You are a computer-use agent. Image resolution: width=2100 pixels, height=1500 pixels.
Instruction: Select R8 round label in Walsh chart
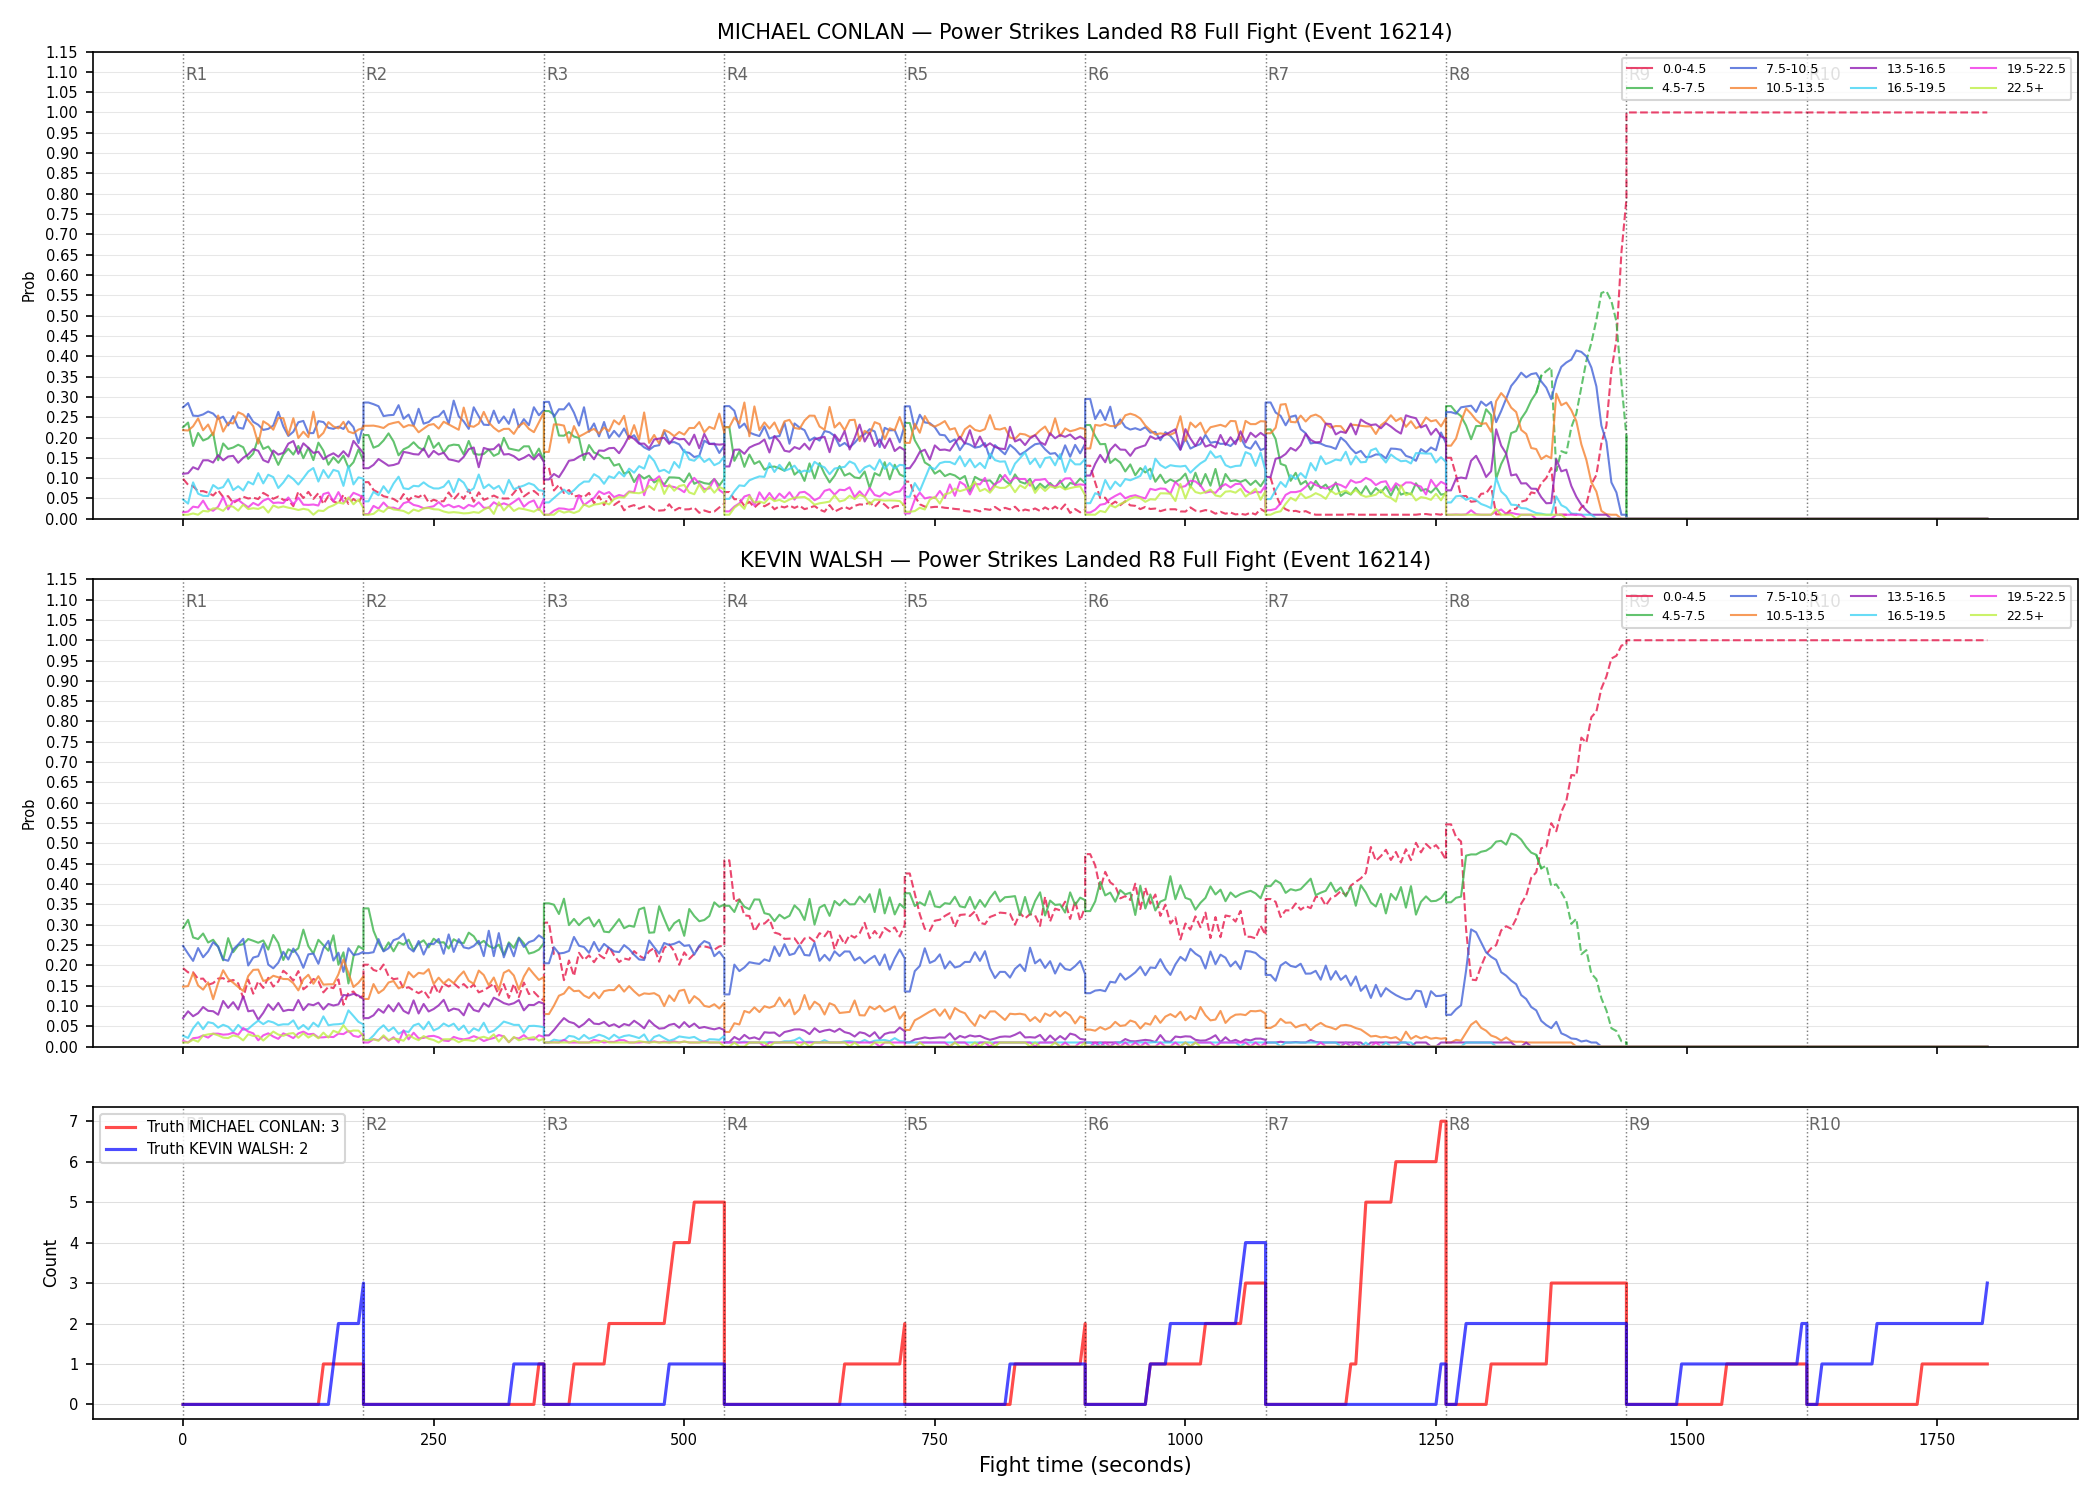tap(1459, 601)
